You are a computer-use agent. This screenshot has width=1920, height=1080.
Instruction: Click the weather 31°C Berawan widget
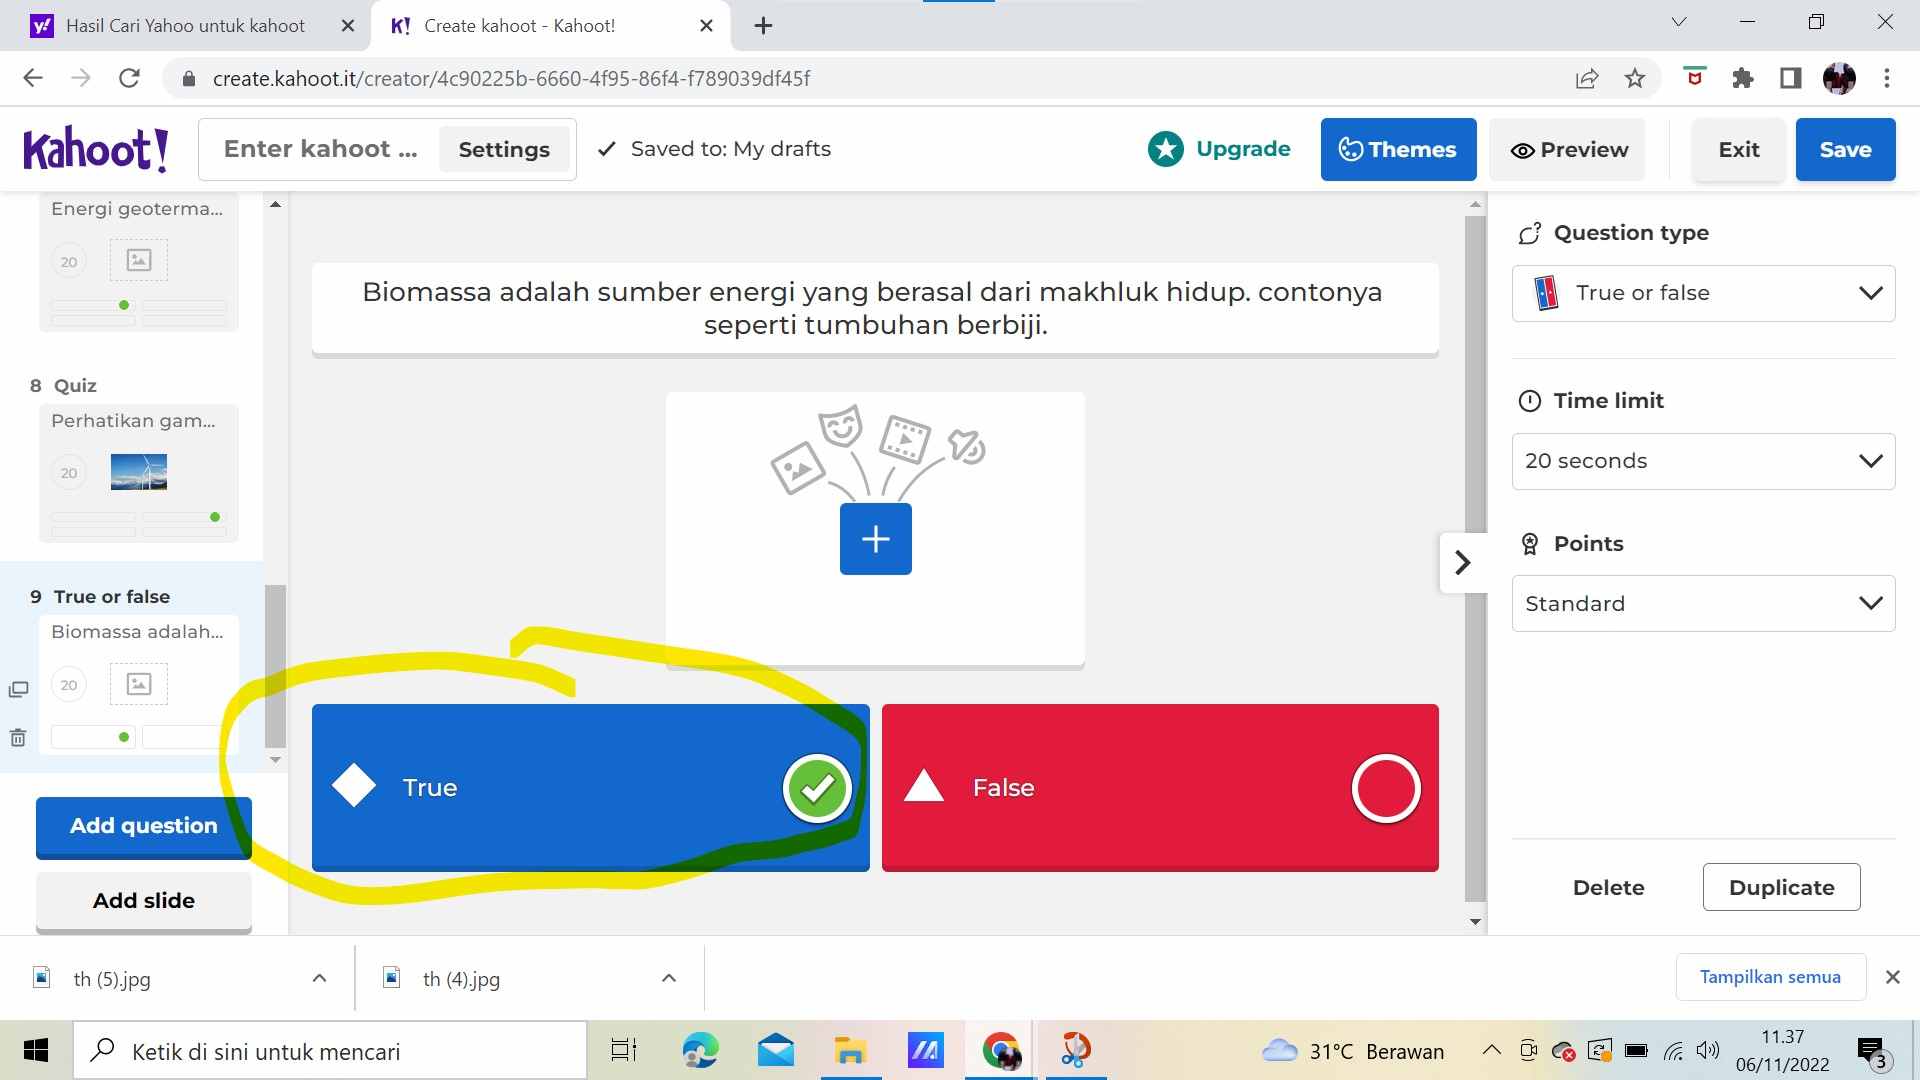pyautogui.click(x=1352, y=1051)
